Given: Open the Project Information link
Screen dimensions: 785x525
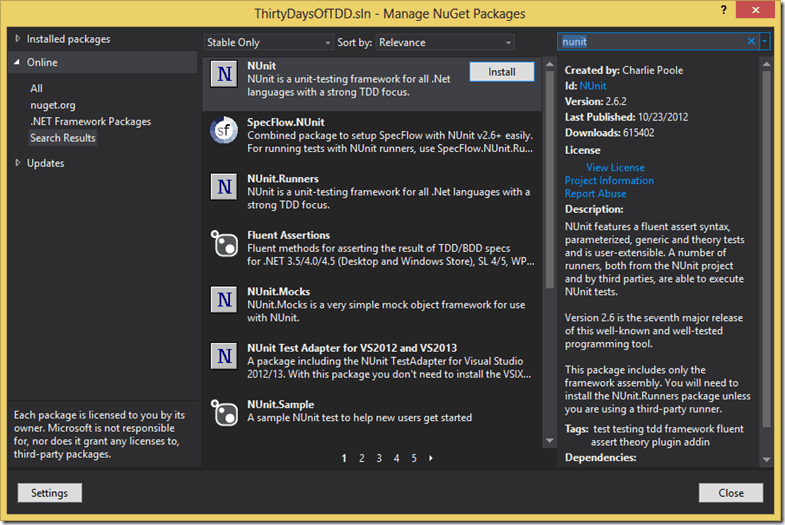Looking at the screenshot, I should (x=609, y=180).
